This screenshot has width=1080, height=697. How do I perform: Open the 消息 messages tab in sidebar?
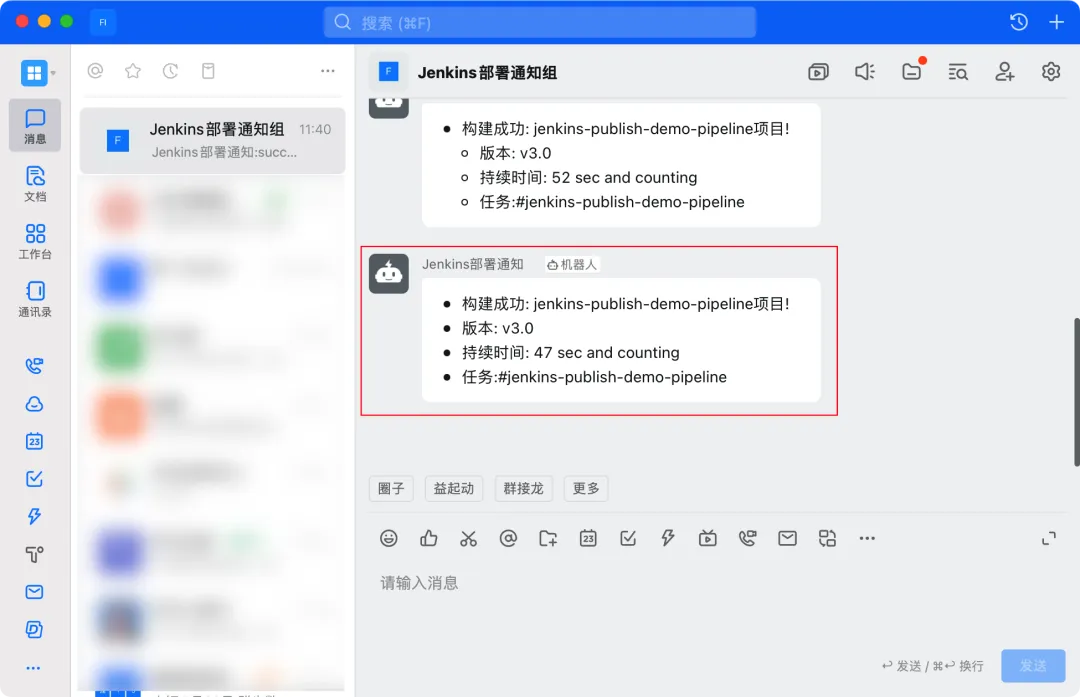[35, 125]
